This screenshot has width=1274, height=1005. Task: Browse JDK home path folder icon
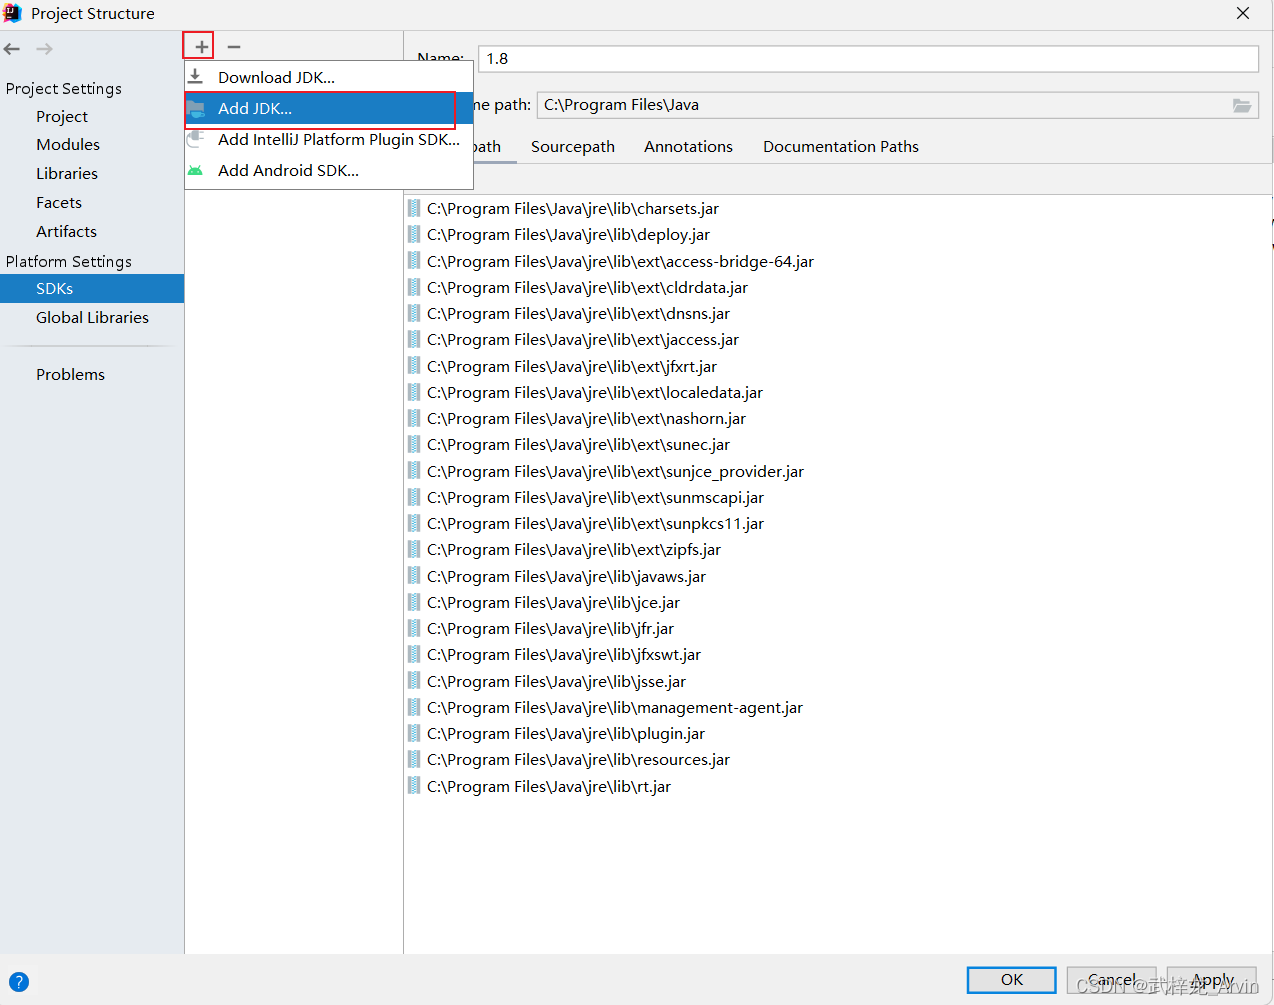[x=1242, y=105]
